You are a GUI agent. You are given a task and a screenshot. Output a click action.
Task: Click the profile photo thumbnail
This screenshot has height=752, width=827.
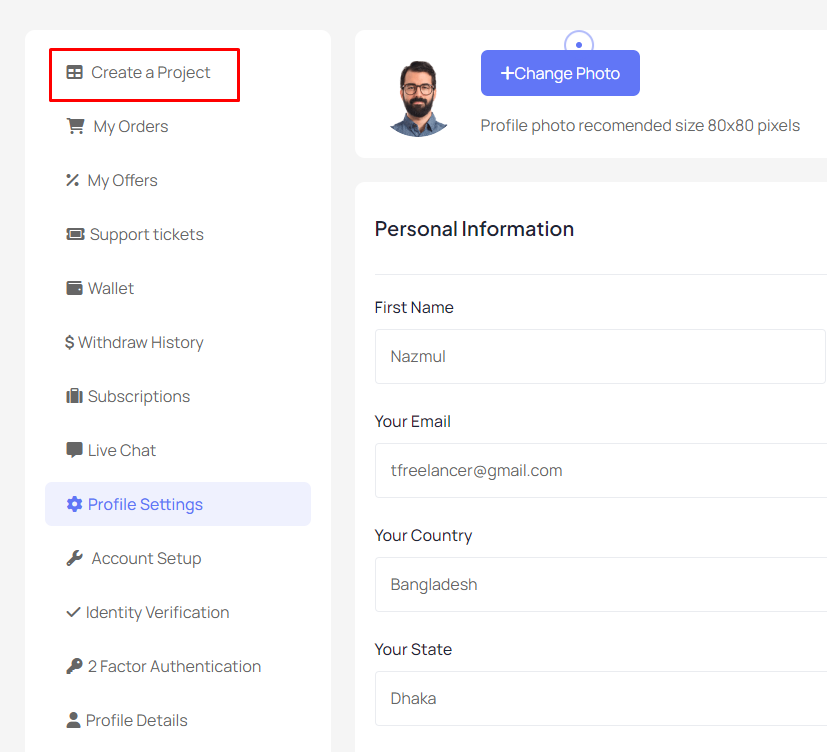coord(418,99)
